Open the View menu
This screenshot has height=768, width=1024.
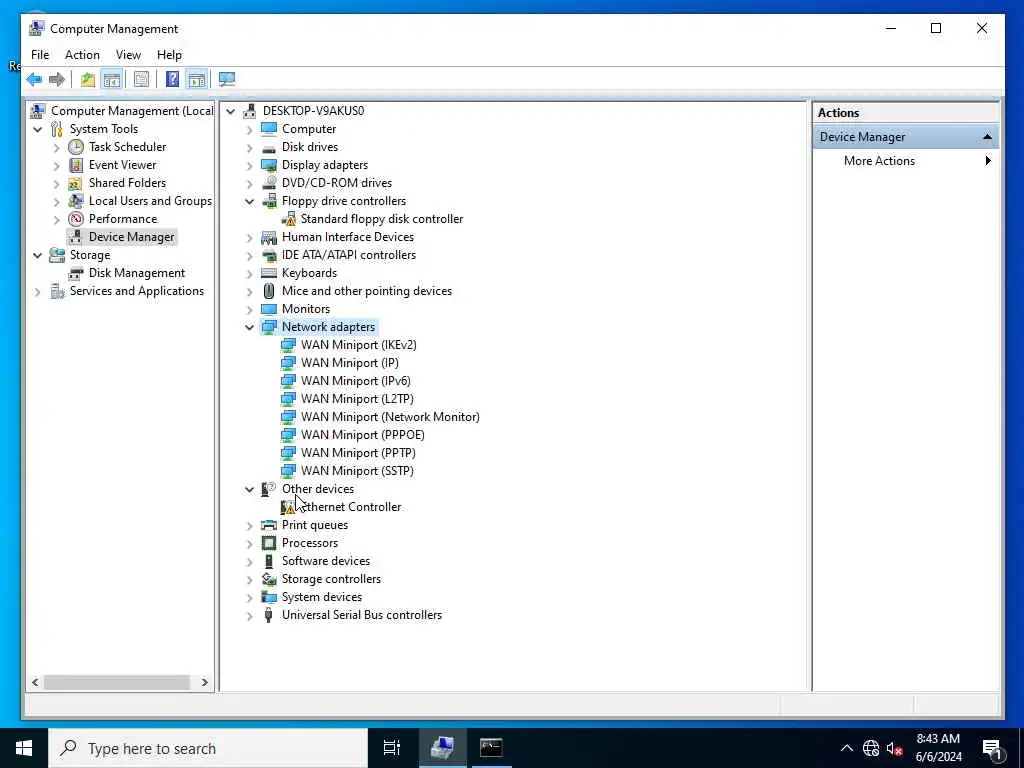pyautogui.click(x=128, y=55)
